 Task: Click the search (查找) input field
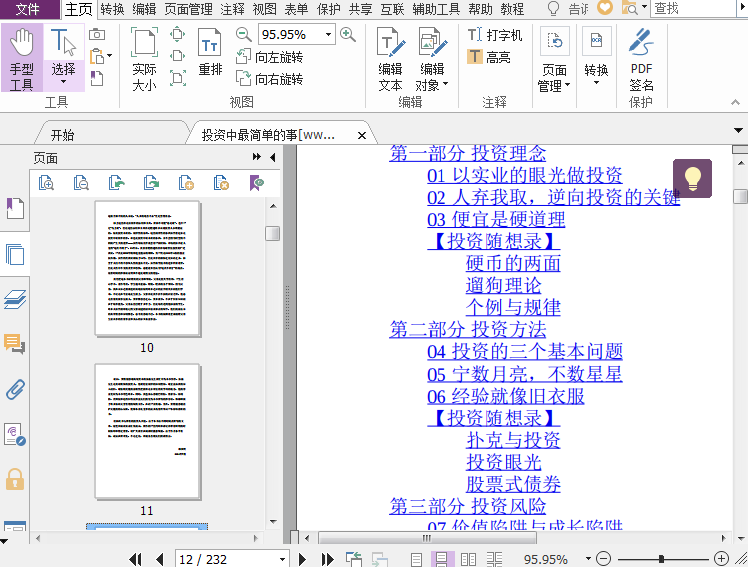[x=694, y=9]
